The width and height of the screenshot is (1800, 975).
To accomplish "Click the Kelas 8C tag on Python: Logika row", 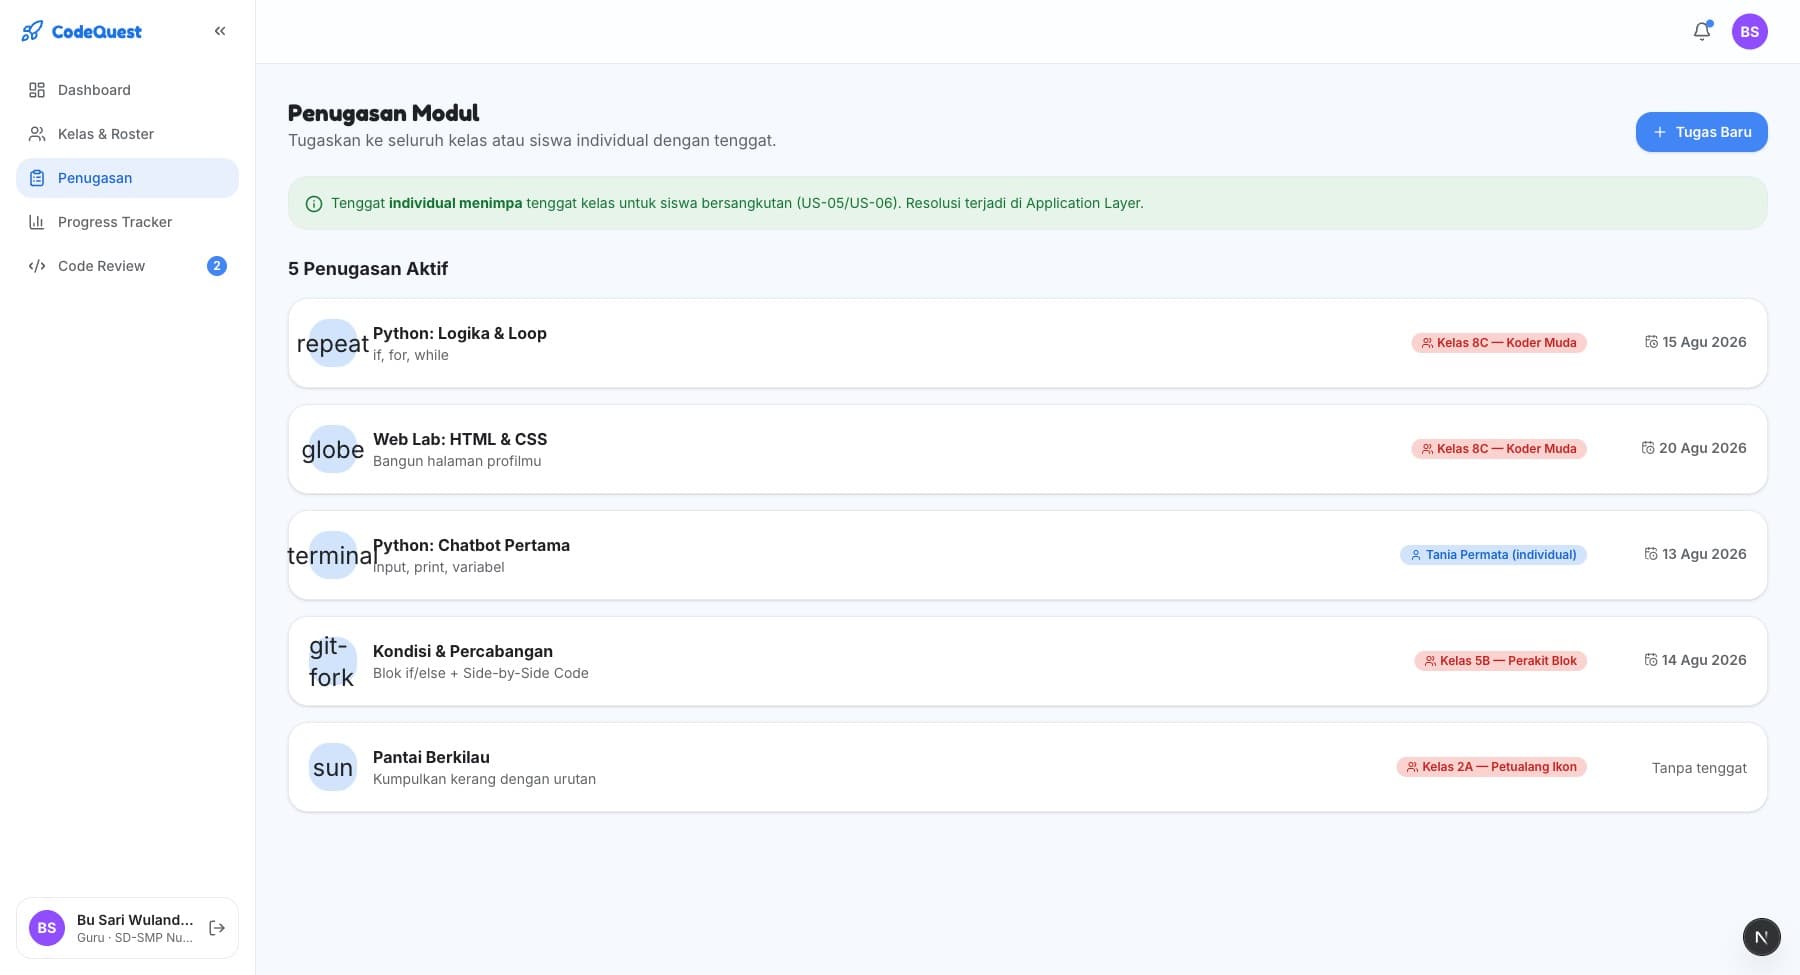I will pyautogui.click(x=1499, y=343).
